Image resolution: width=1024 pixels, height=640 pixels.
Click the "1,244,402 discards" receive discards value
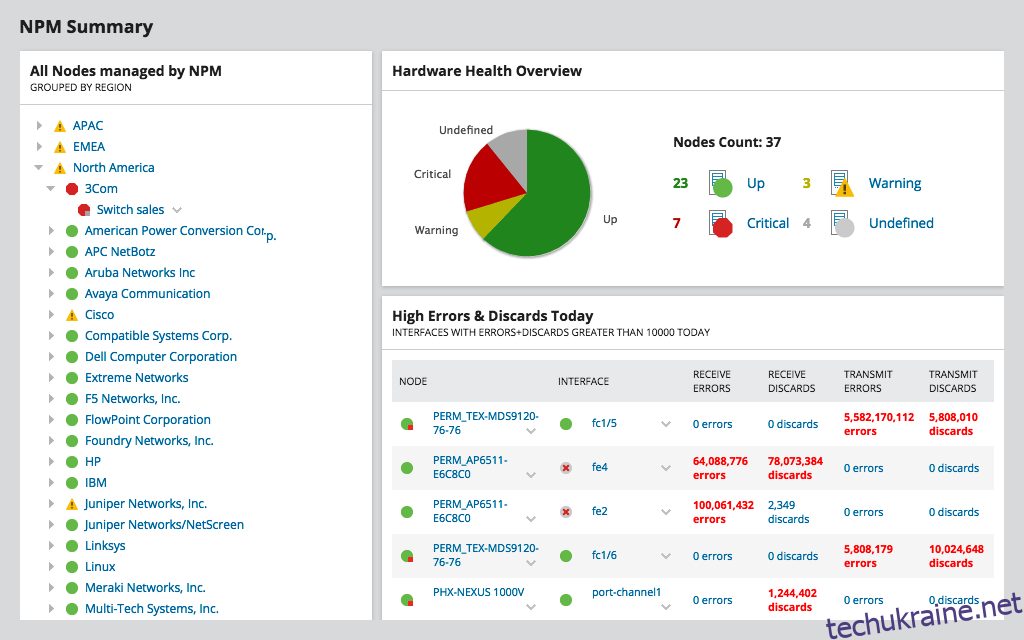click(792, 600)
